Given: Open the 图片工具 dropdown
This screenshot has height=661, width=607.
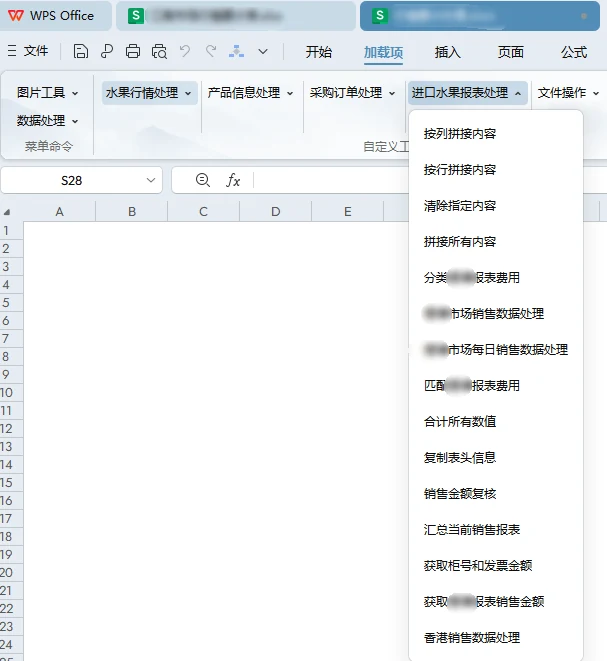Looking at the screenshot, I should (47, 92).
